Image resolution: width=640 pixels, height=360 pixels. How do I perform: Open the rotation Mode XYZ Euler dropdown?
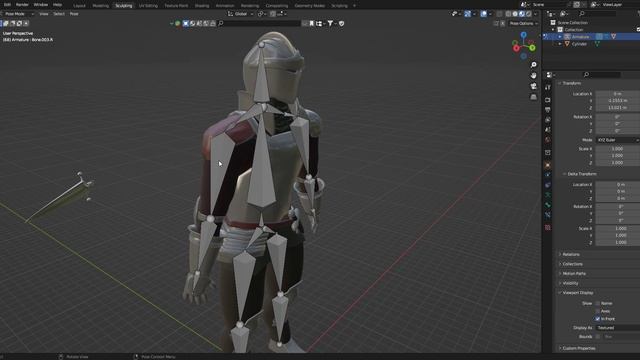click(x=618, y=140)
